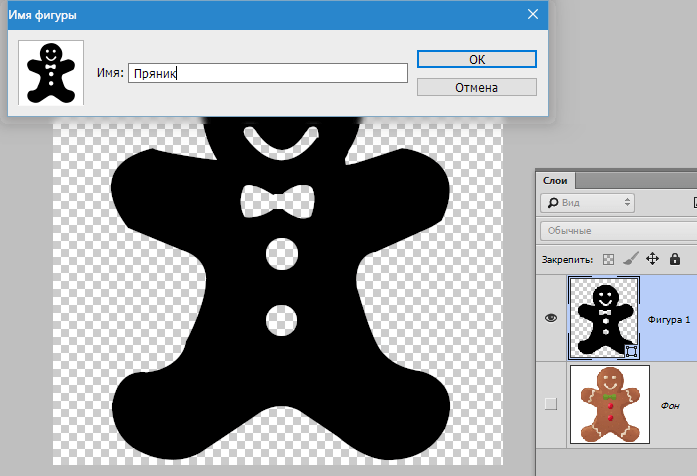Screen dimensions: 697x476
Task: Open the Вид layer filter dropdown
Action: [x=587, y=203]
